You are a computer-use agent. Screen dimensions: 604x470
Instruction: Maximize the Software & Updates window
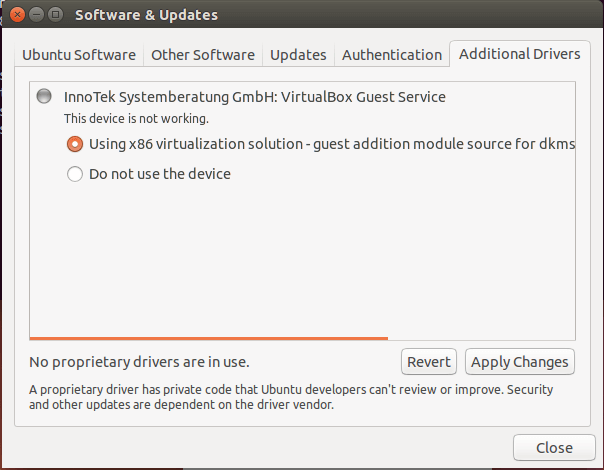(x=55, y=15)
